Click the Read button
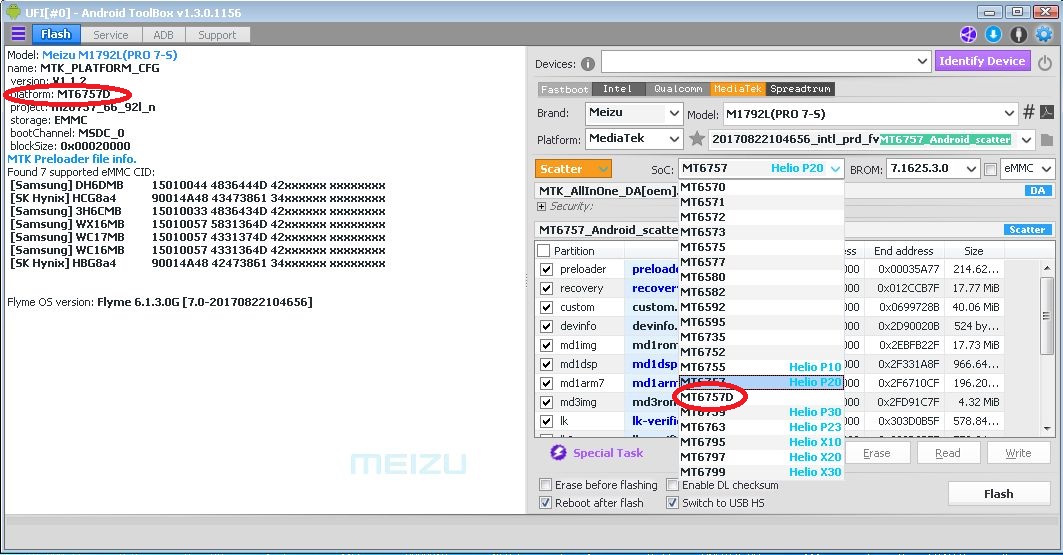 948,453
